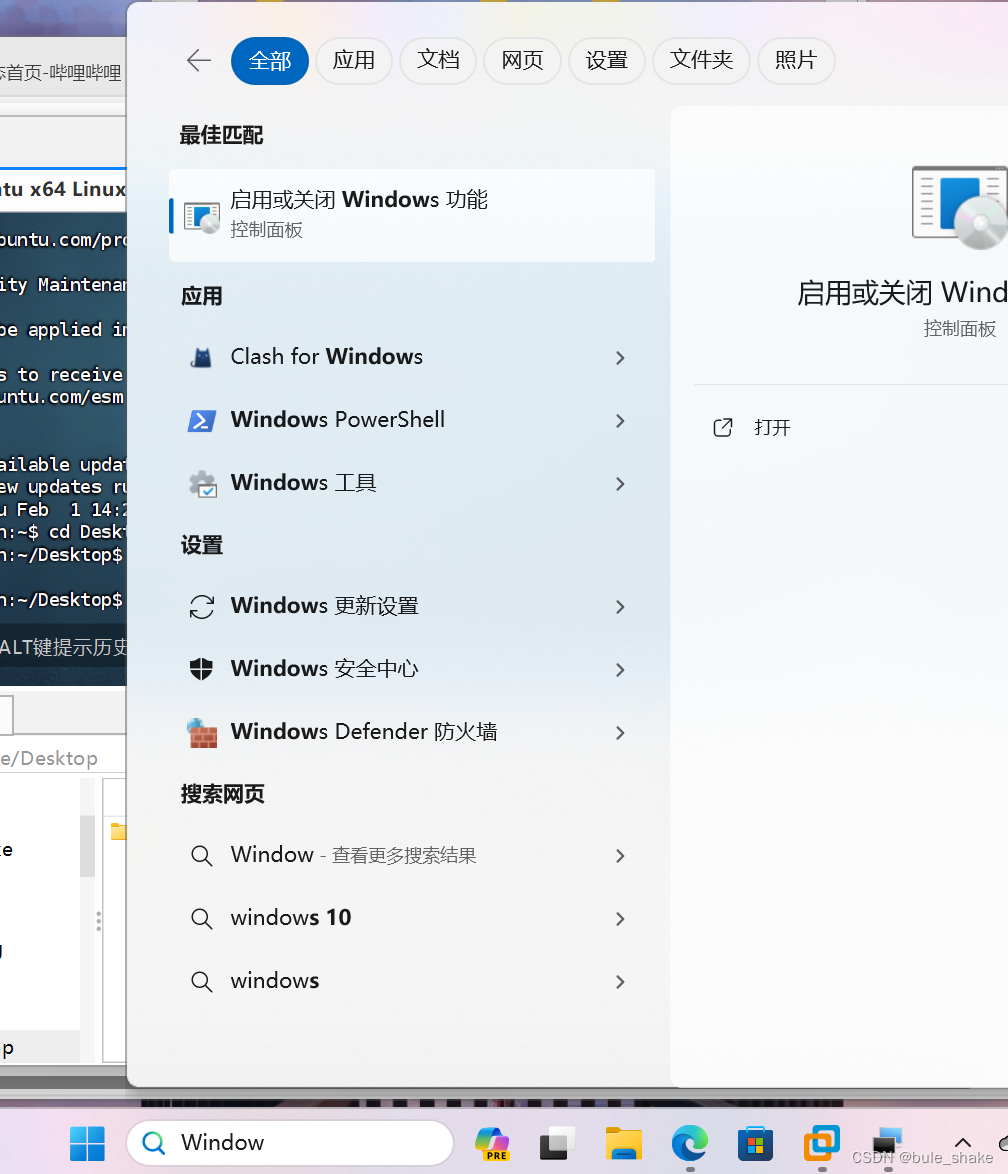Show hidden tray icons chevron
Image resolution: width=1008 pixels, height=1174 pixels.
[x=963, y=1143]
